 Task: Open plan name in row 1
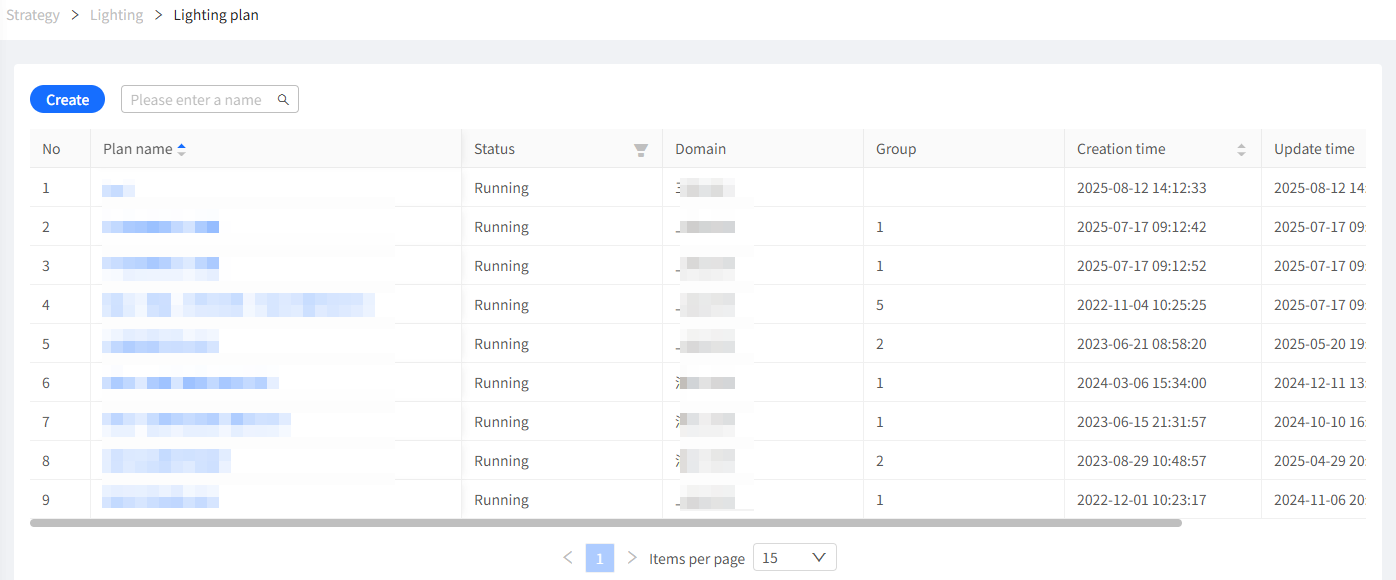tap(118, 188)
